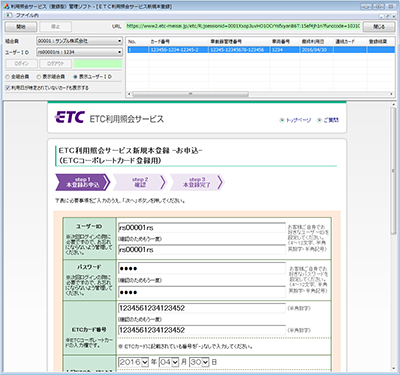
Task: Toggle the checkbox for showing cards without a set usage date
Action: [x=8, y=88]
